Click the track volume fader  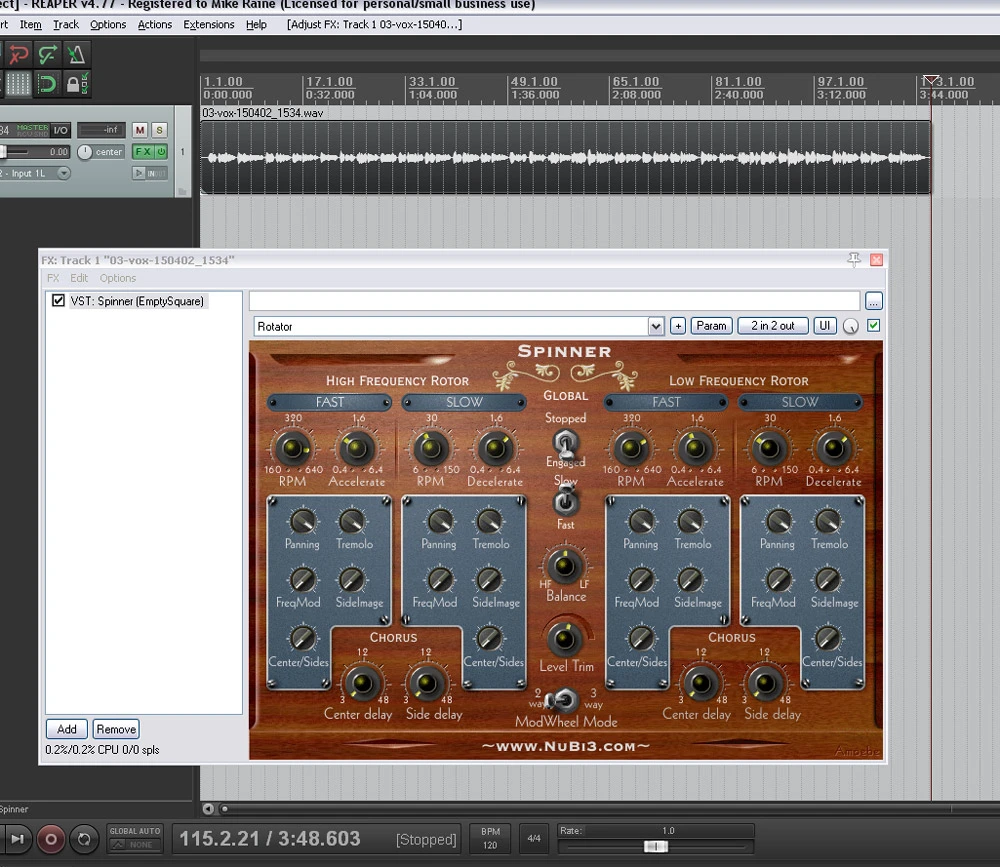click(x=3, y=152)
